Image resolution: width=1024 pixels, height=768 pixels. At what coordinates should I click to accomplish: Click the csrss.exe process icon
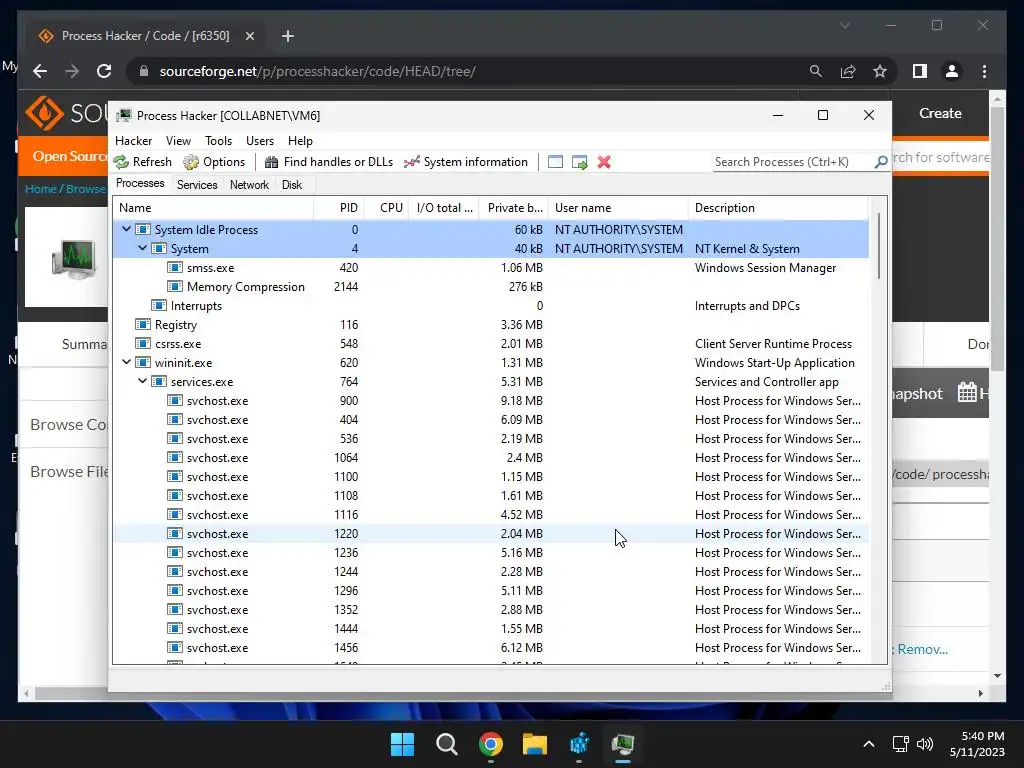tap(142, 344)
